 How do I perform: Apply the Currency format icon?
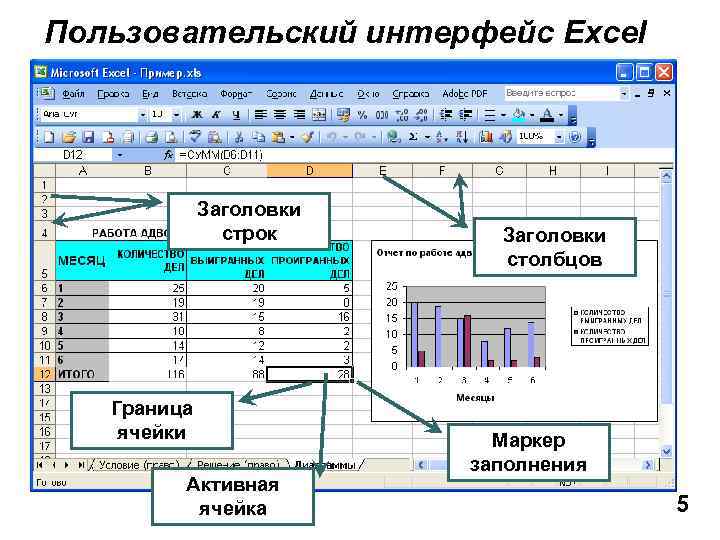pyautogui.click(x=343, y=115)
